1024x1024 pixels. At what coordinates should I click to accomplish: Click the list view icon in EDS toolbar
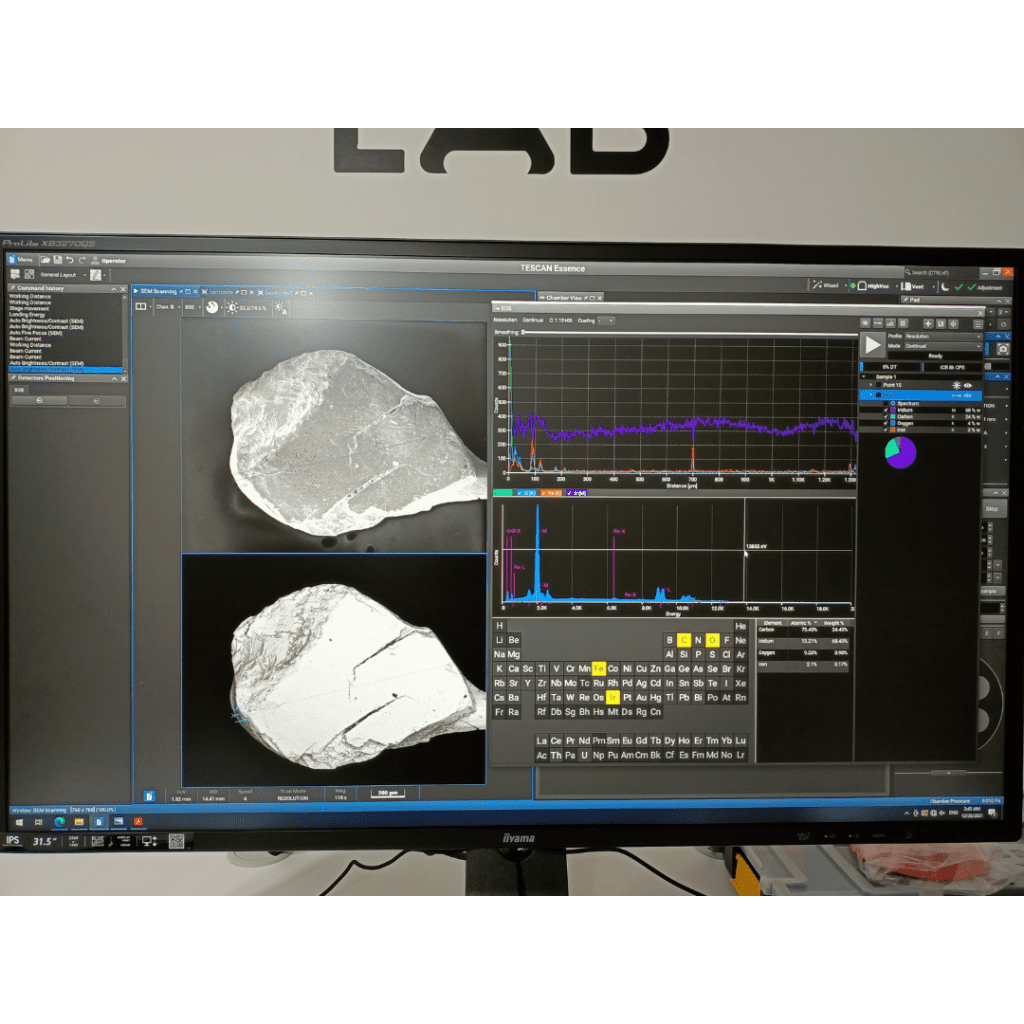903,323
